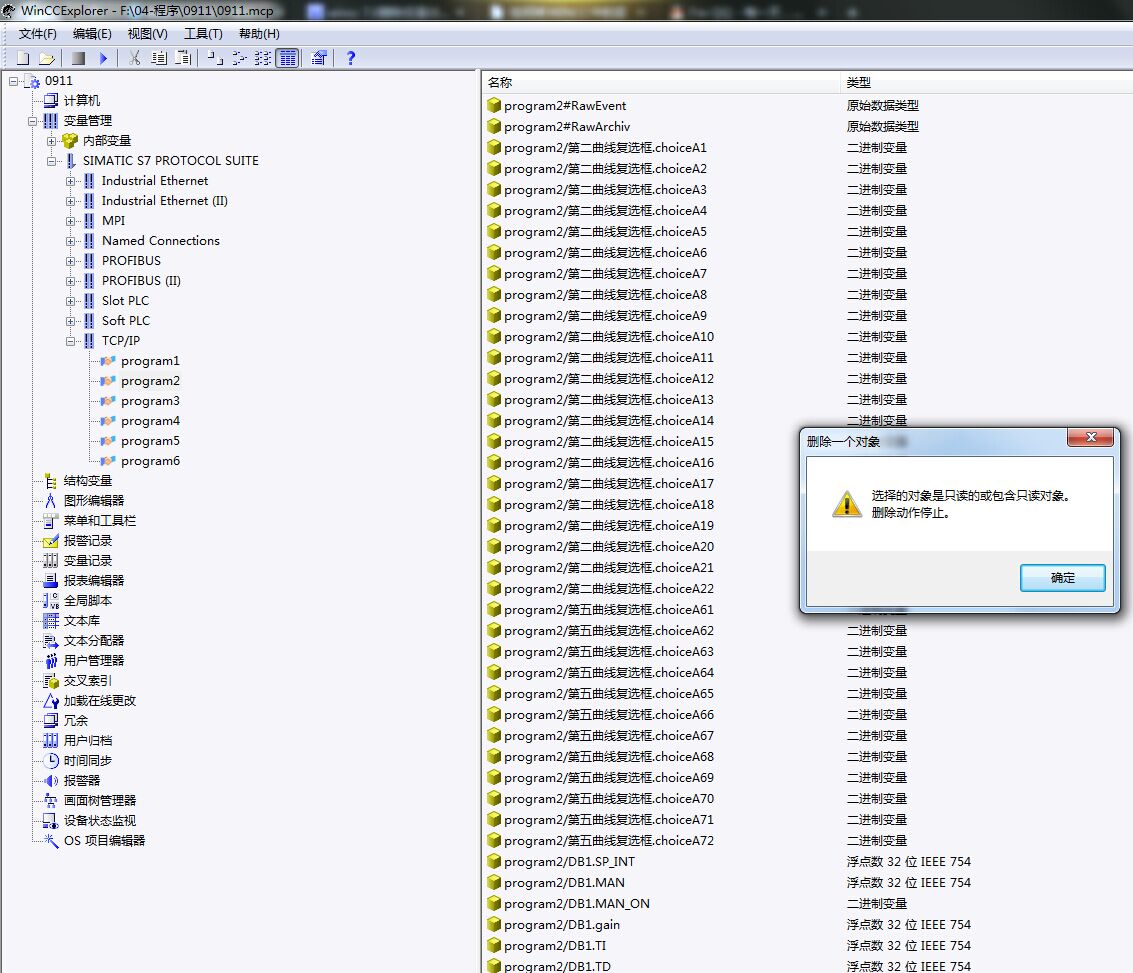Viewport: 1133px width, 973px height.
Task: Select the 计算机 tree item
Action: point(82,100)
